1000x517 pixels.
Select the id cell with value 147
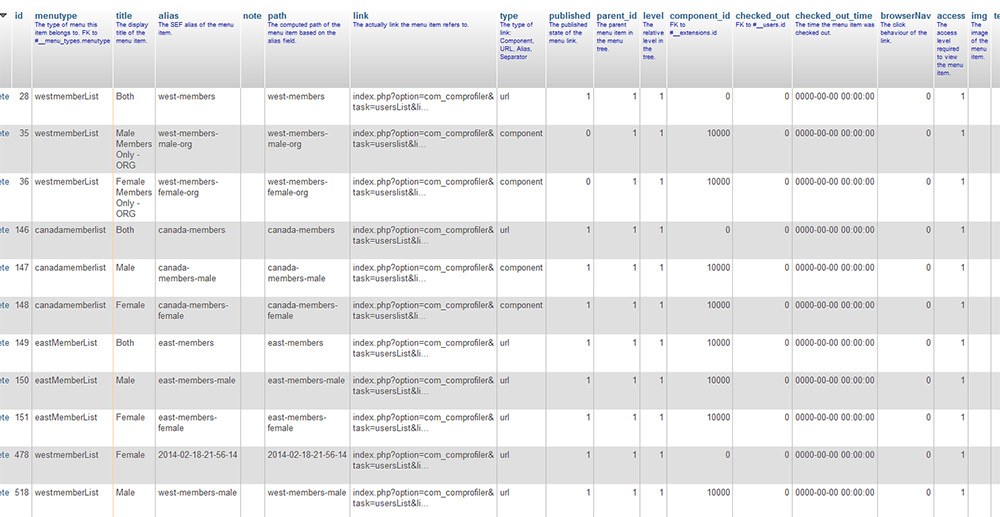click(x=22, y=268)
